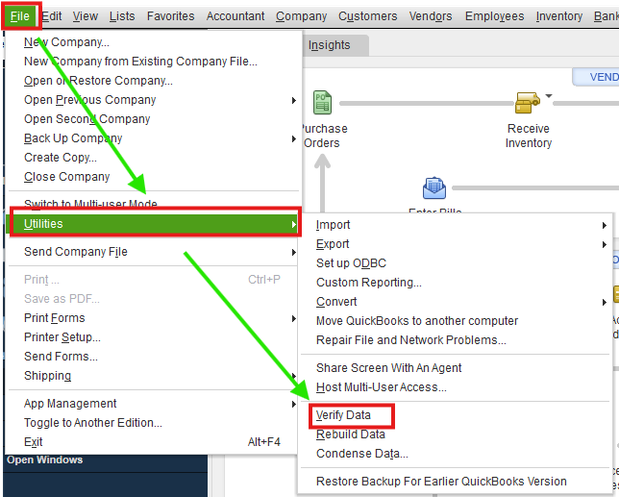
Task: Open the Enter Bills icon
Action: pos(434,188)
